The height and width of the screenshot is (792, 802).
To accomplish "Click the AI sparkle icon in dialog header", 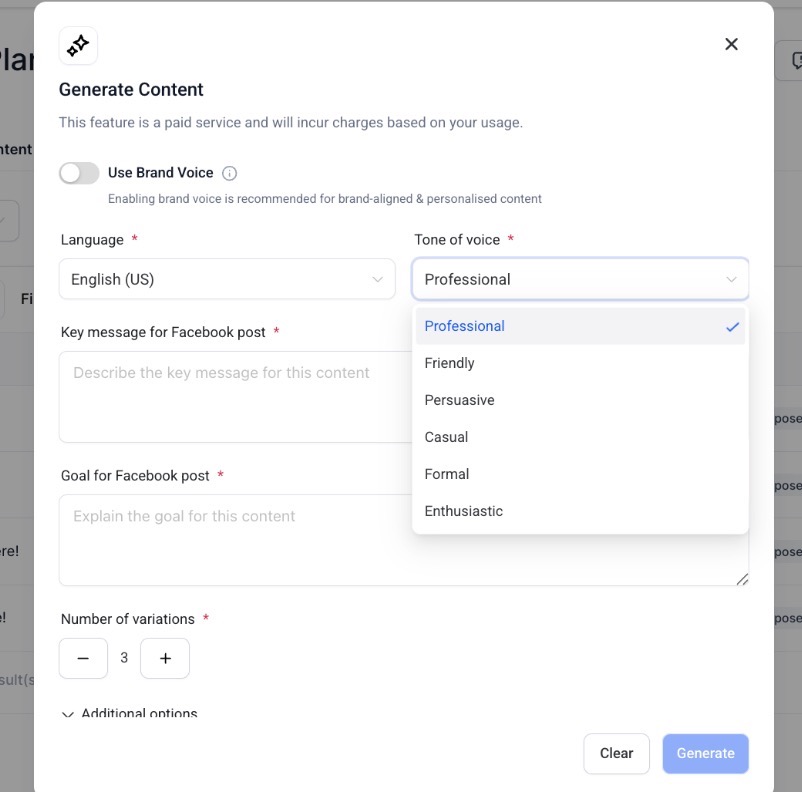I will pyautogui.click(x=78, y=46).
